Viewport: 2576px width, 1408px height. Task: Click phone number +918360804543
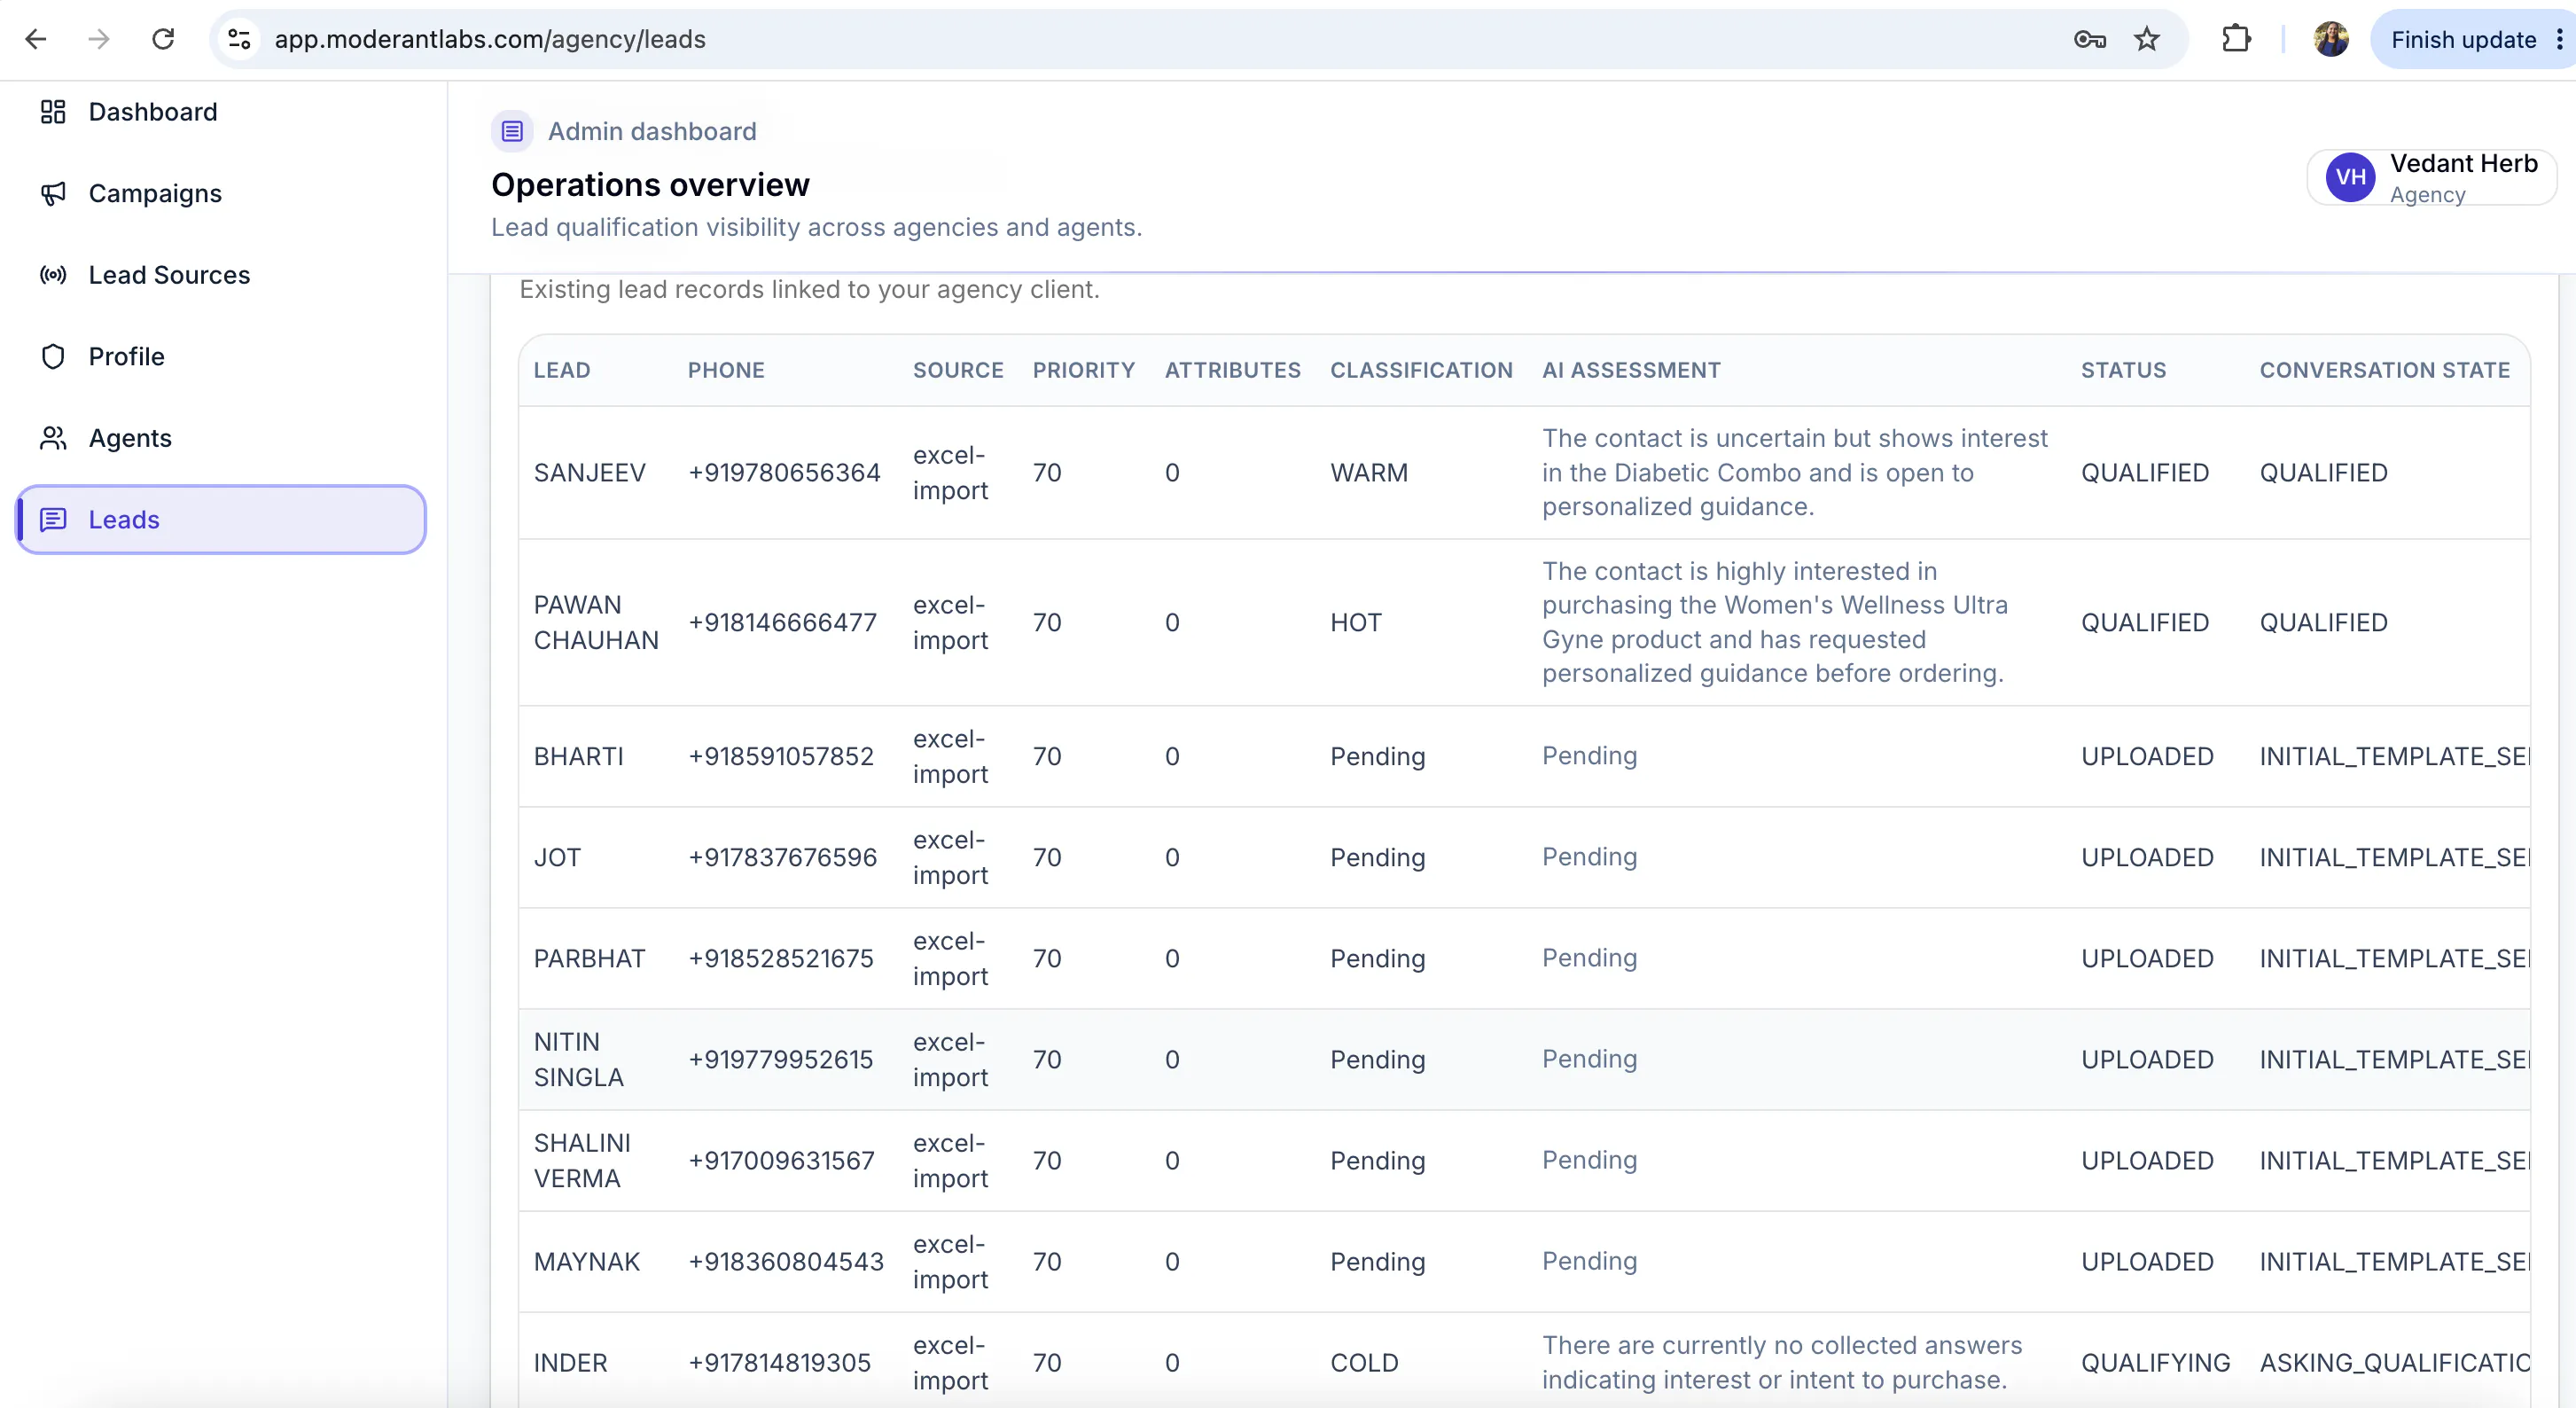click(x=786, y=1261)
